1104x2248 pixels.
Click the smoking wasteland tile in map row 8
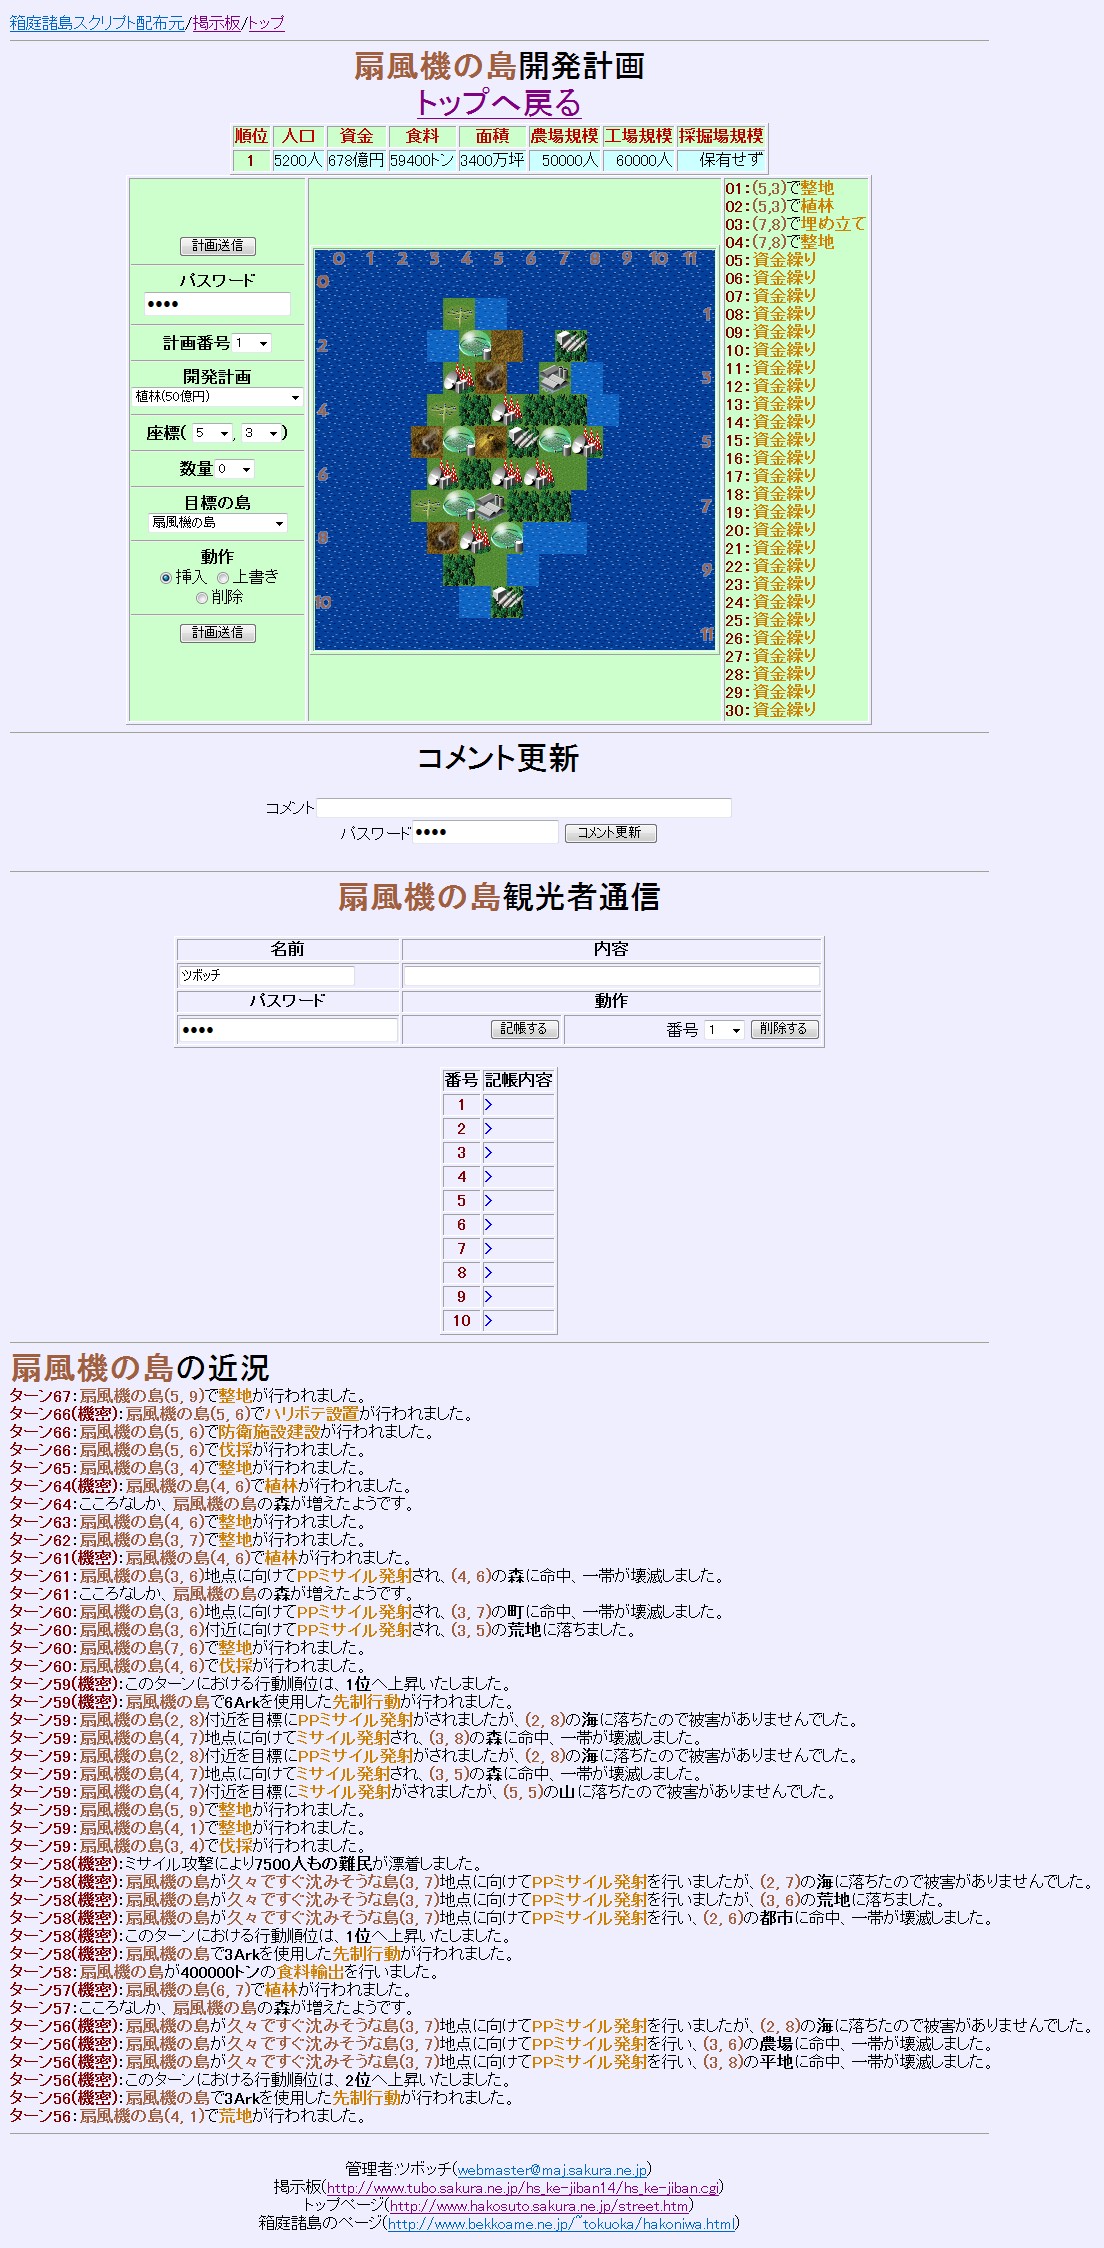pos(443,538)
